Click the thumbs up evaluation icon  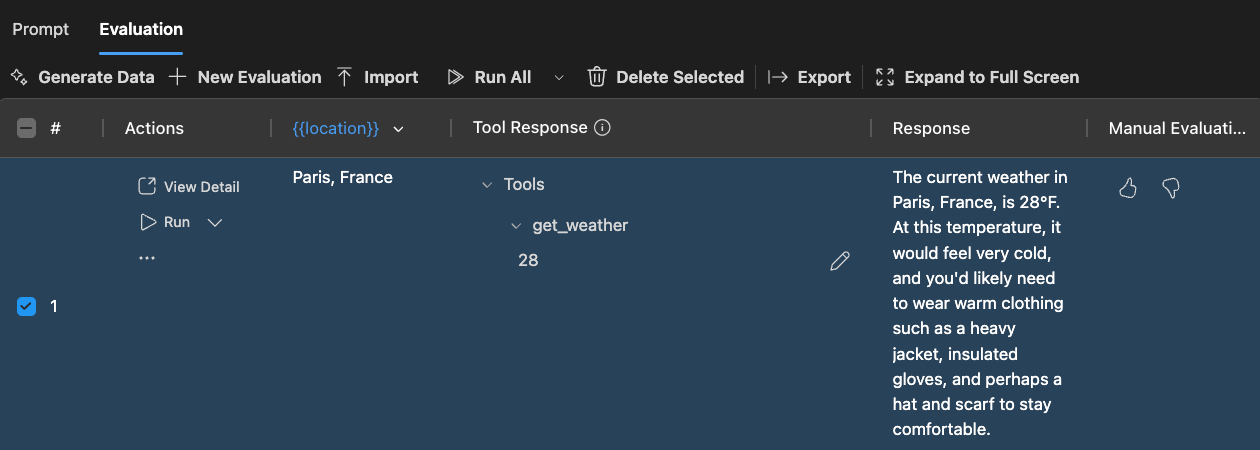[x=1128, y=188]
